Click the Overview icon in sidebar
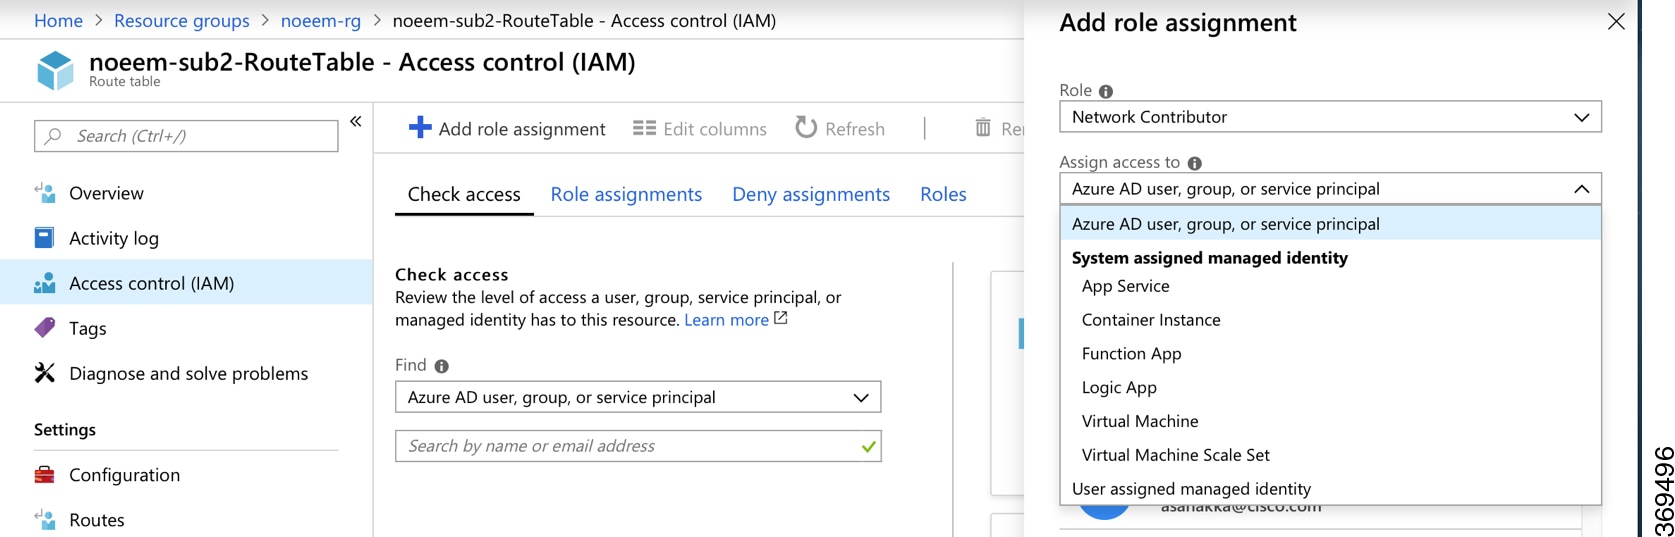This screenshot has height=537, width=1675. 45,193
